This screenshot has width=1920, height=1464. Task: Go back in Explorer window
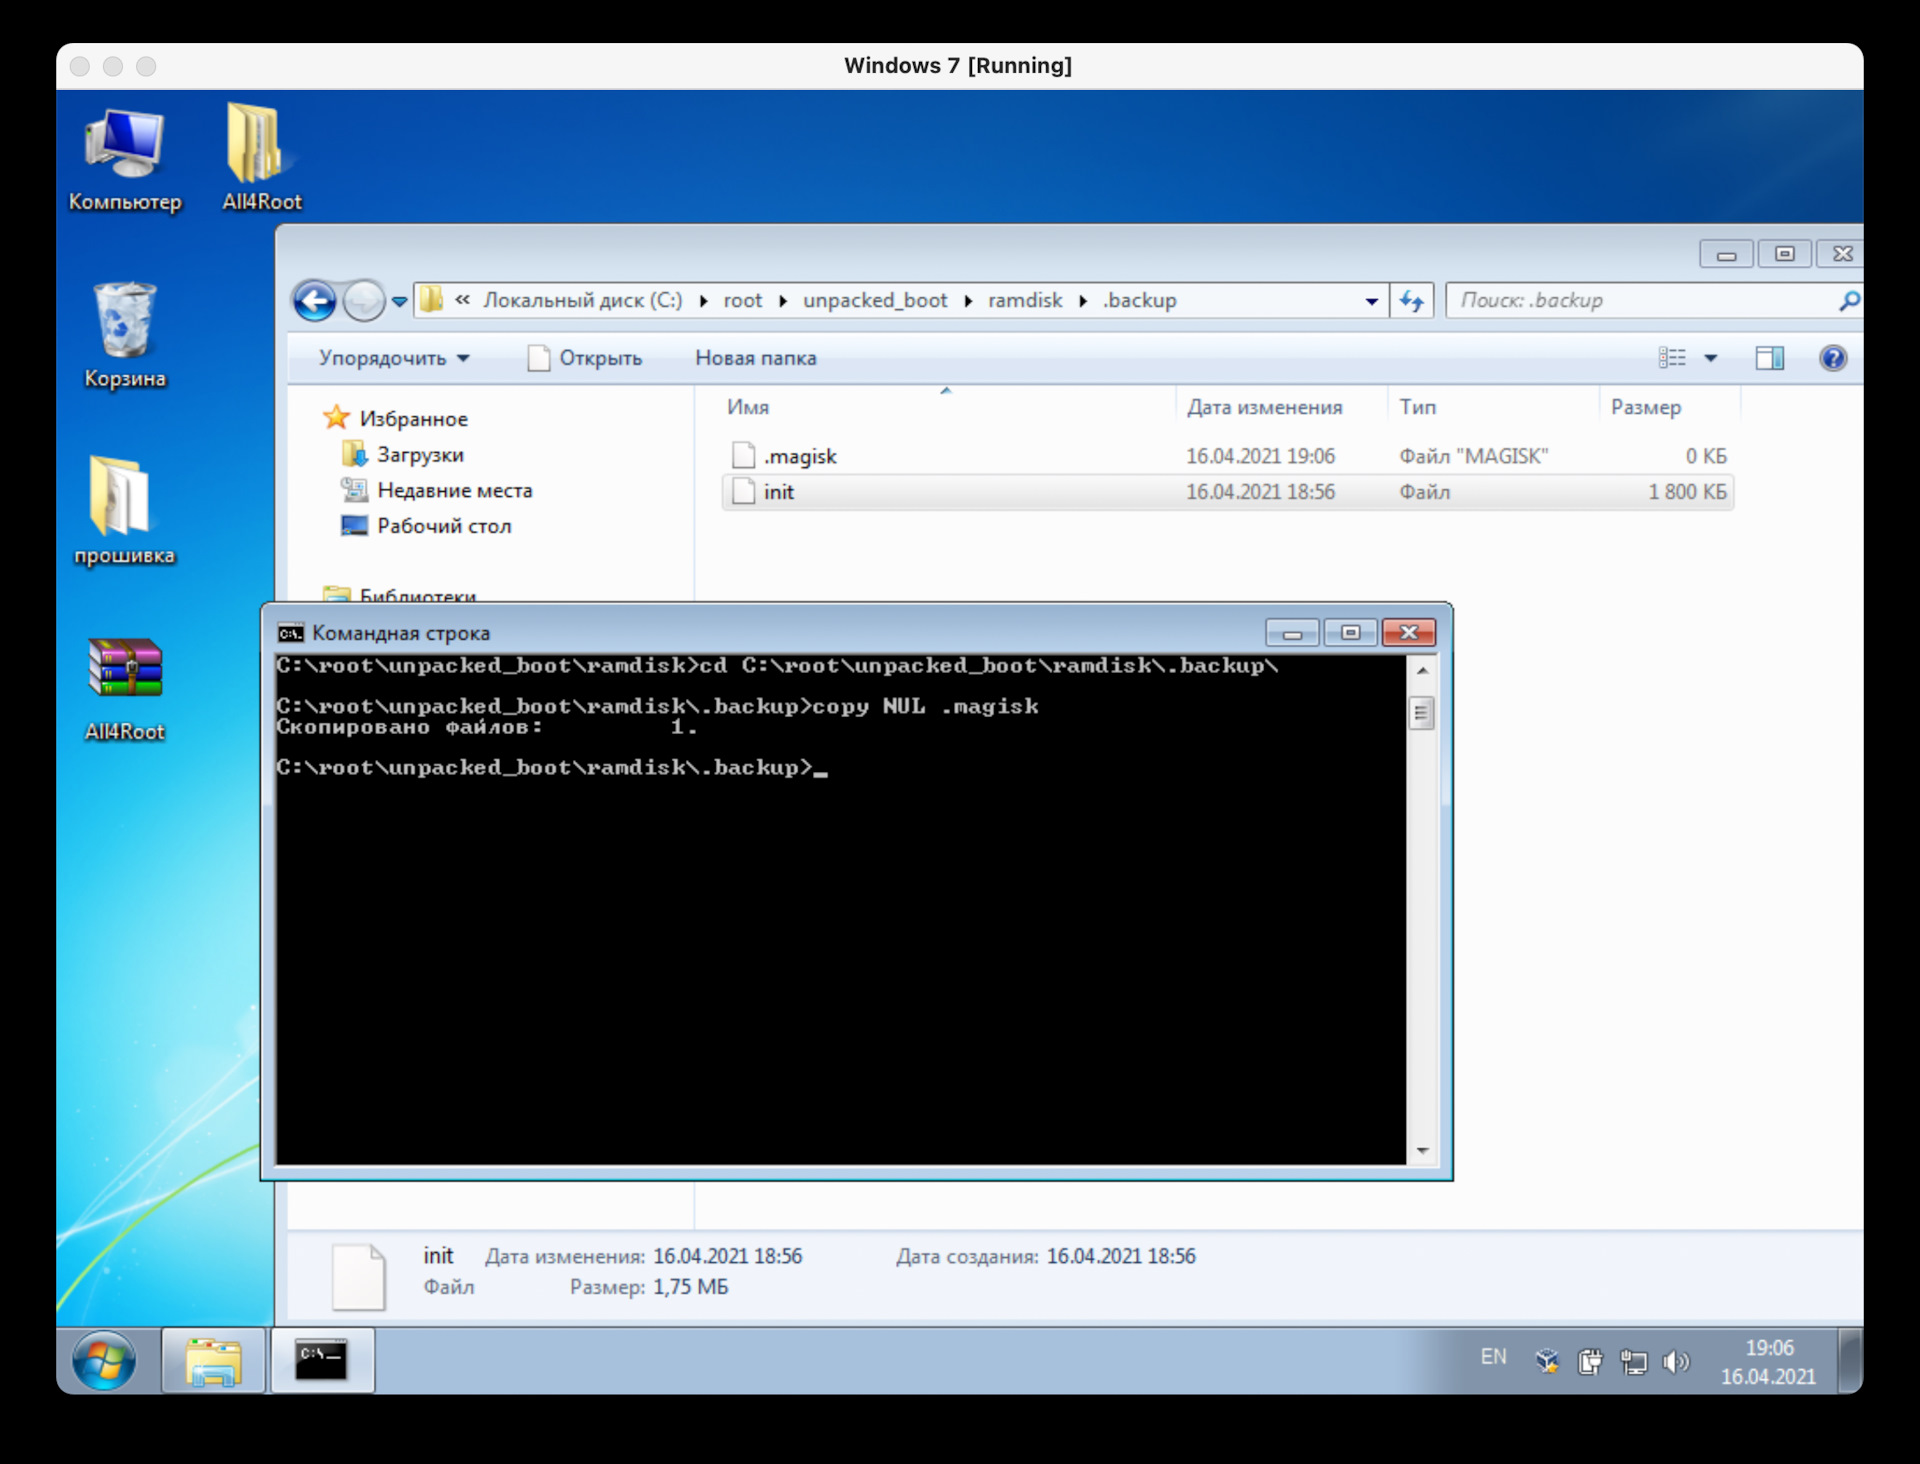(314, 300)
